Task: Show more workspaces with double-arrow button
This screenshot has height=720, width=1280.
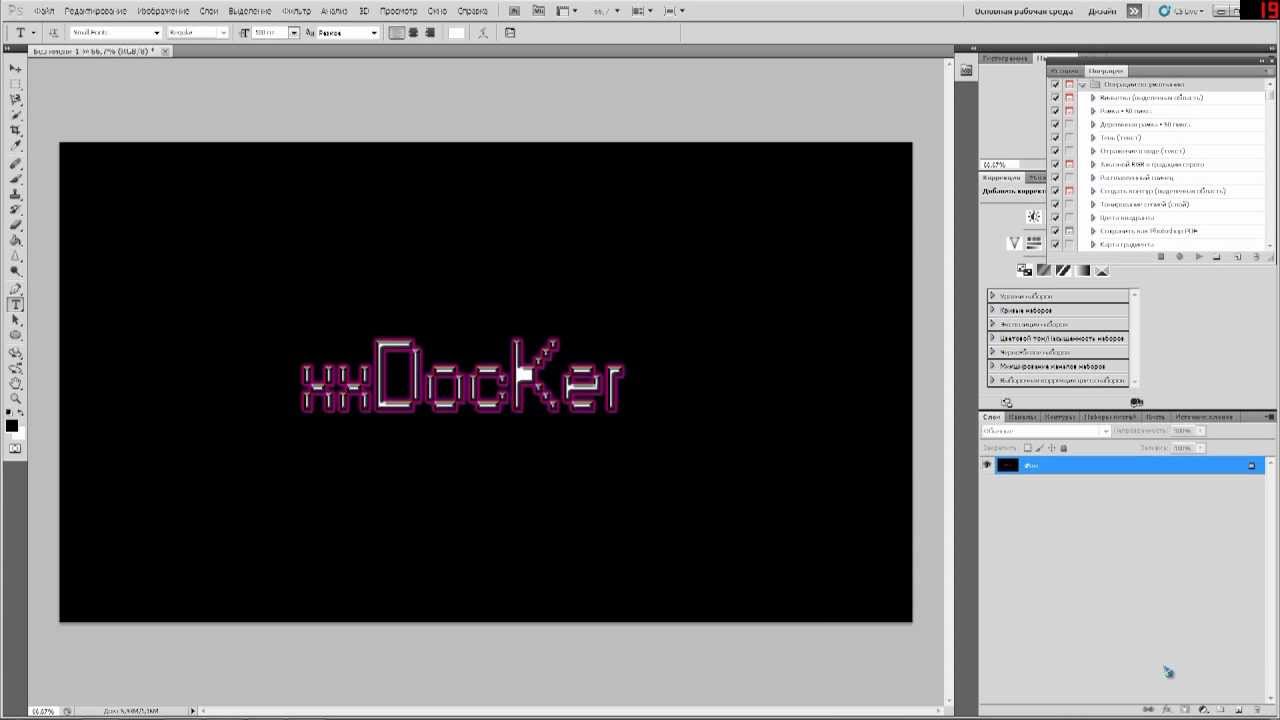Action: click(x=1134, y=11)
